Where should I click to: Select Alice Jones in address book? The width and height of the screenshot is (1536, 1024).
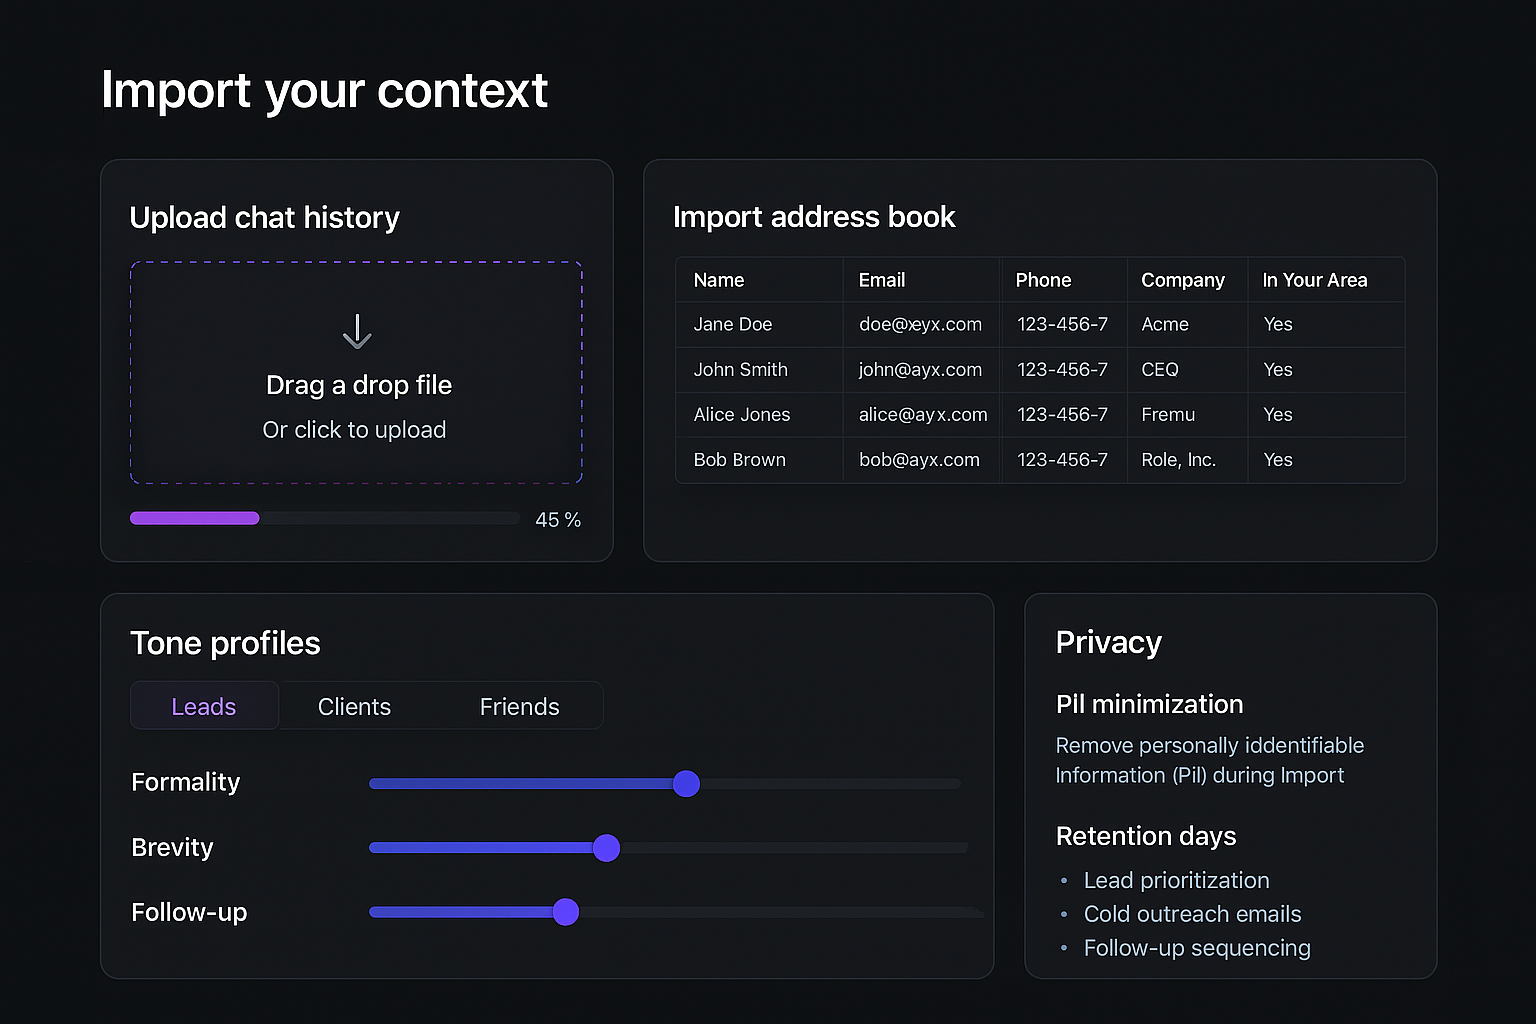pyautogui.click(x=742, y=414)
